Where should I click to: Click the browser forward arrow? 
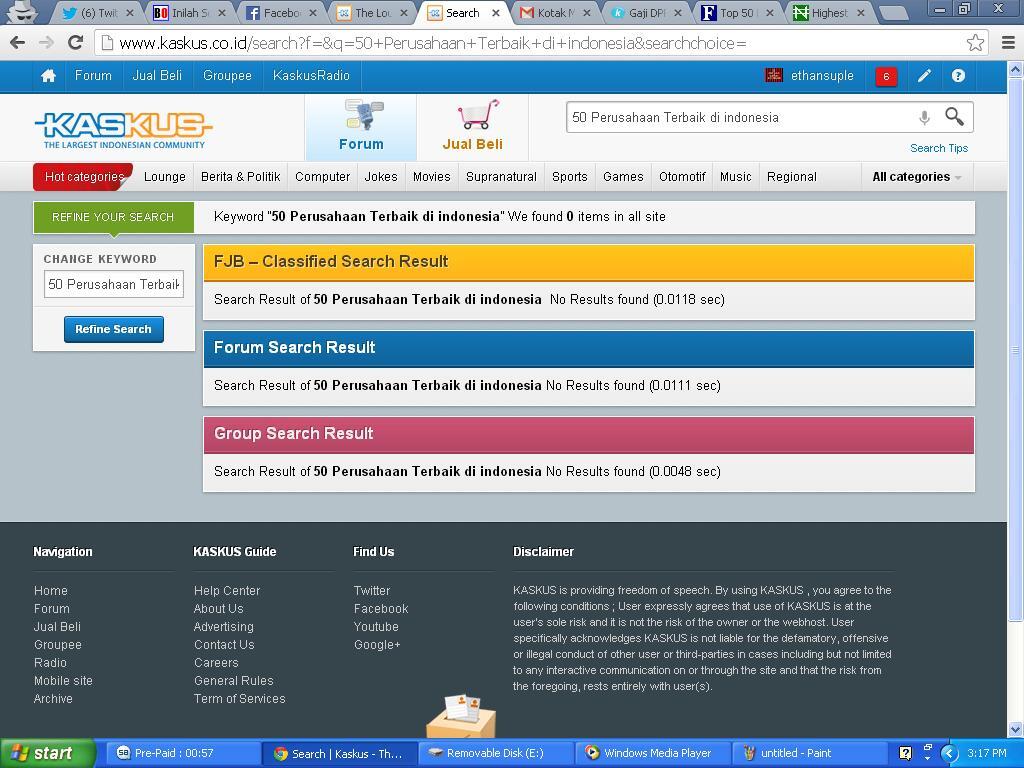[x=46, y=43]
